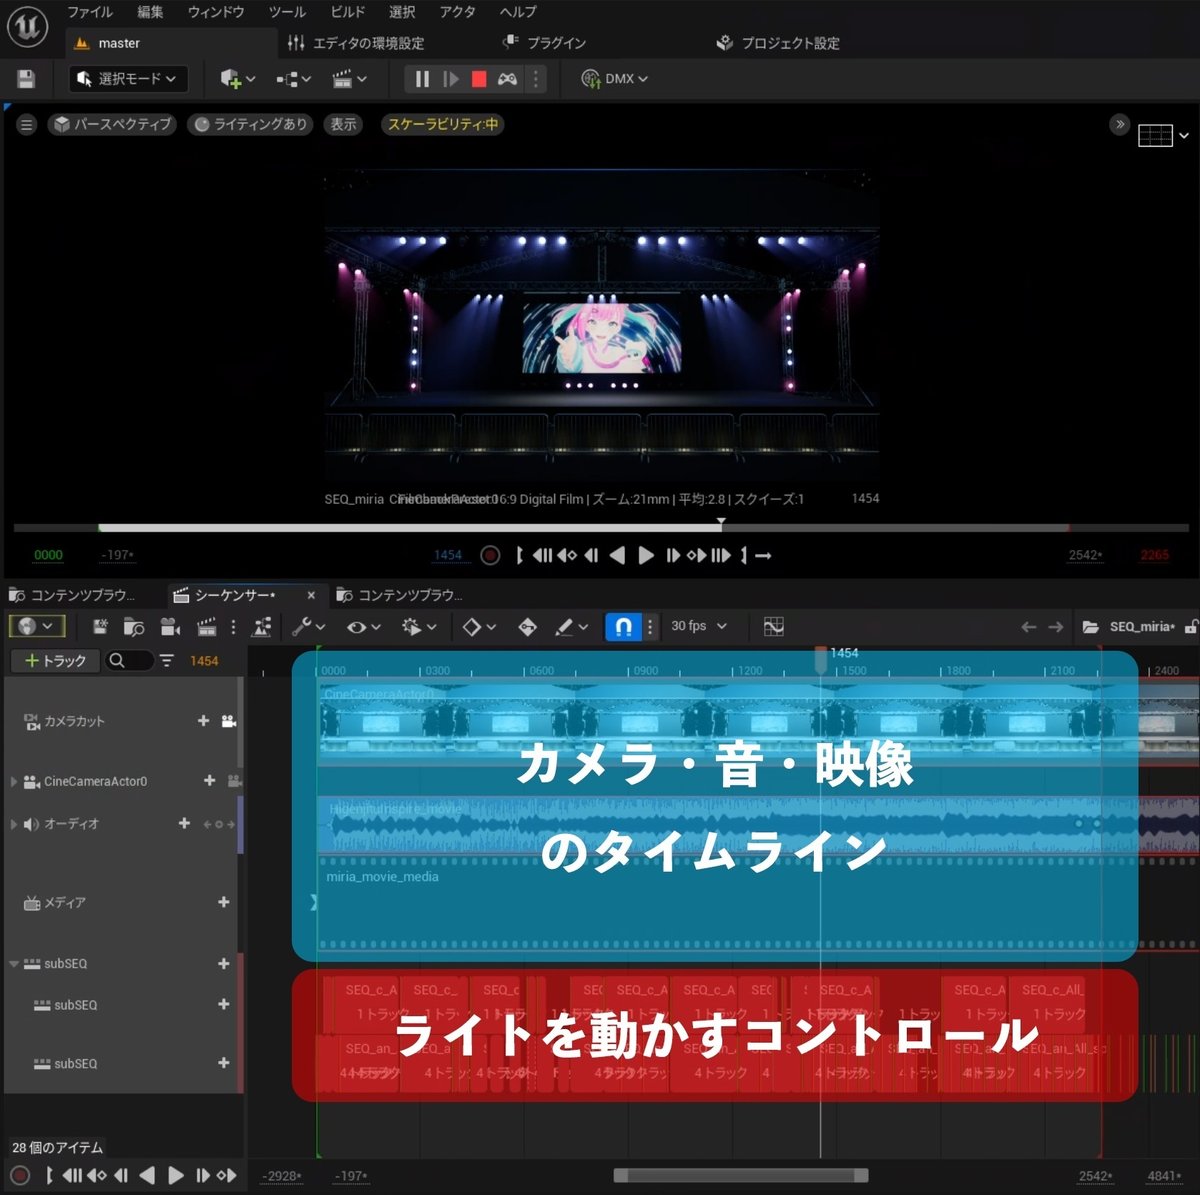
Task: Add a section to the メディア track
Action: (x=223, y=902)
